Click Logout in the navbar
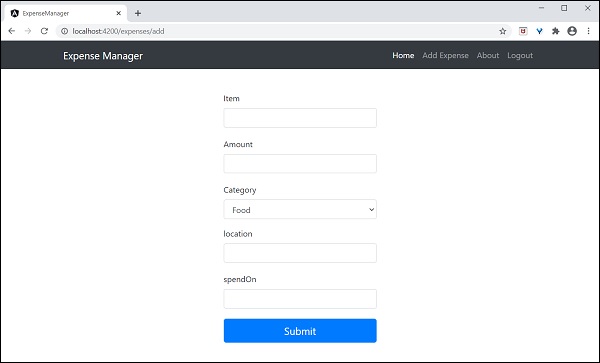600x363 pixels. [520, 55]
